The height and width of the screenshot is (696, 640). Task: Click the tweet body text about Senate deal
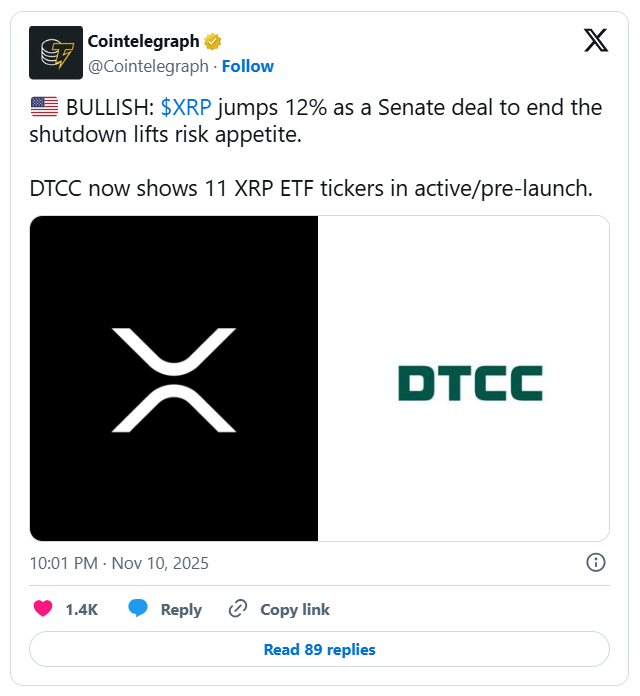[316, 121]
